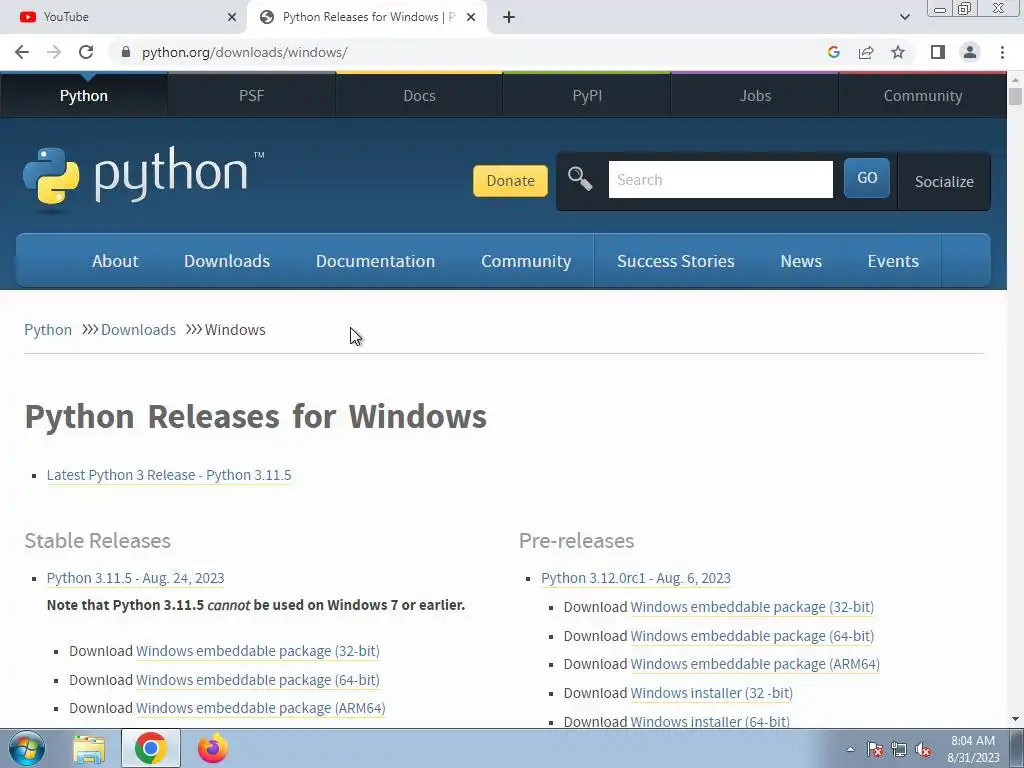Open Latest Python 3 Release link
Screen dimensions: 1024x768
[169, 475]
